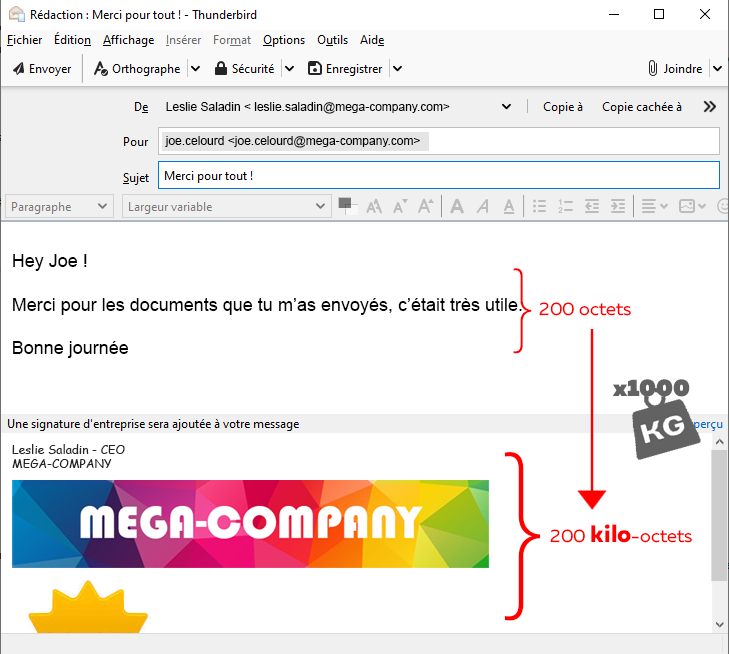Save draft with the Enregistrer button

click(345, 69)
